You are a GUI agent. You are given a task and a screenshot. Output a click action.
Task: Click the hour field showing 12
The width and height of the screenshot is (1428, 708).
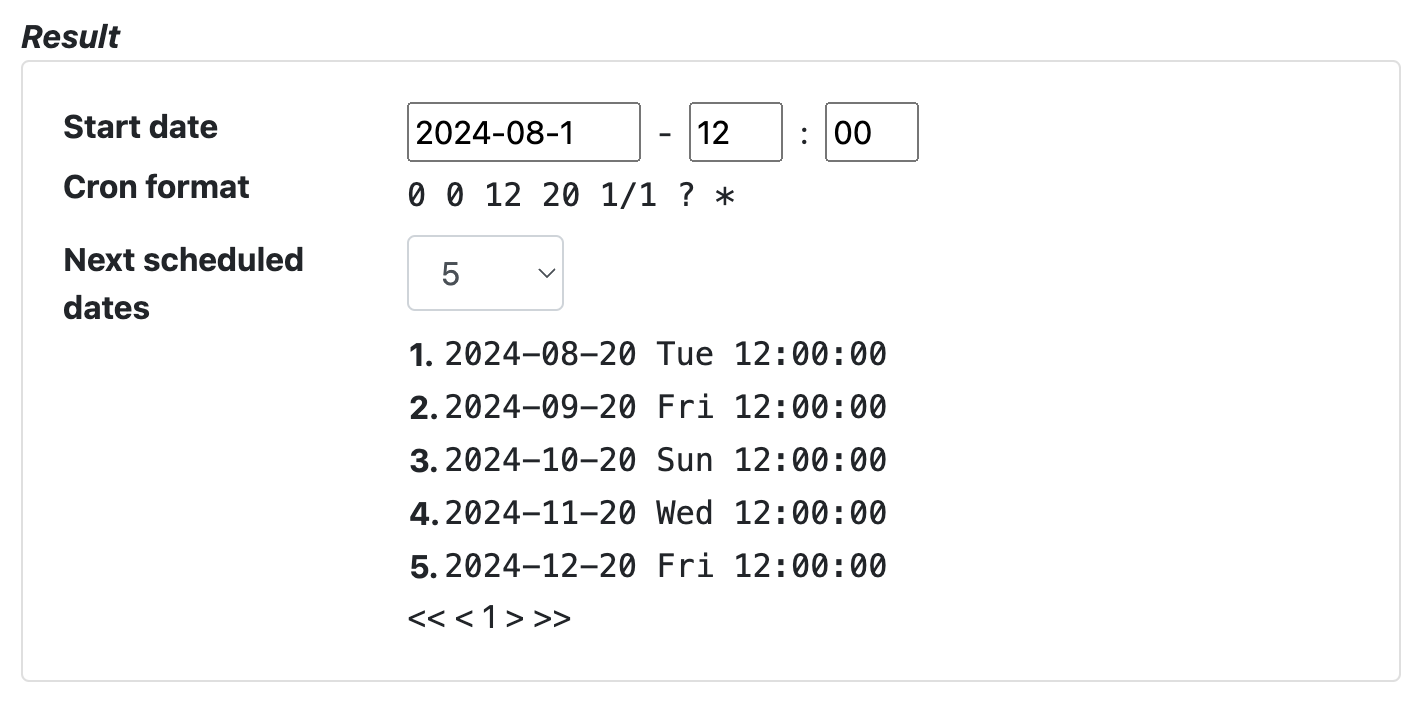tap(735, 132)
